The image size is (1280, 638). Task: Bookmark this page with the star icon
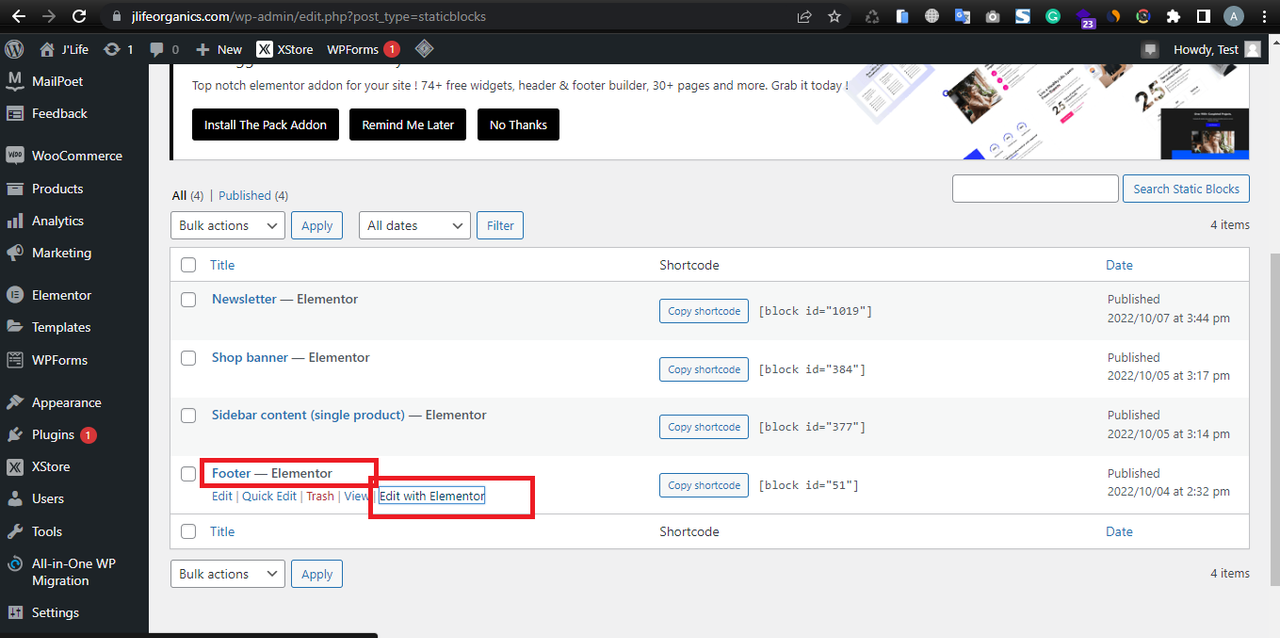(x=834, y=17)
